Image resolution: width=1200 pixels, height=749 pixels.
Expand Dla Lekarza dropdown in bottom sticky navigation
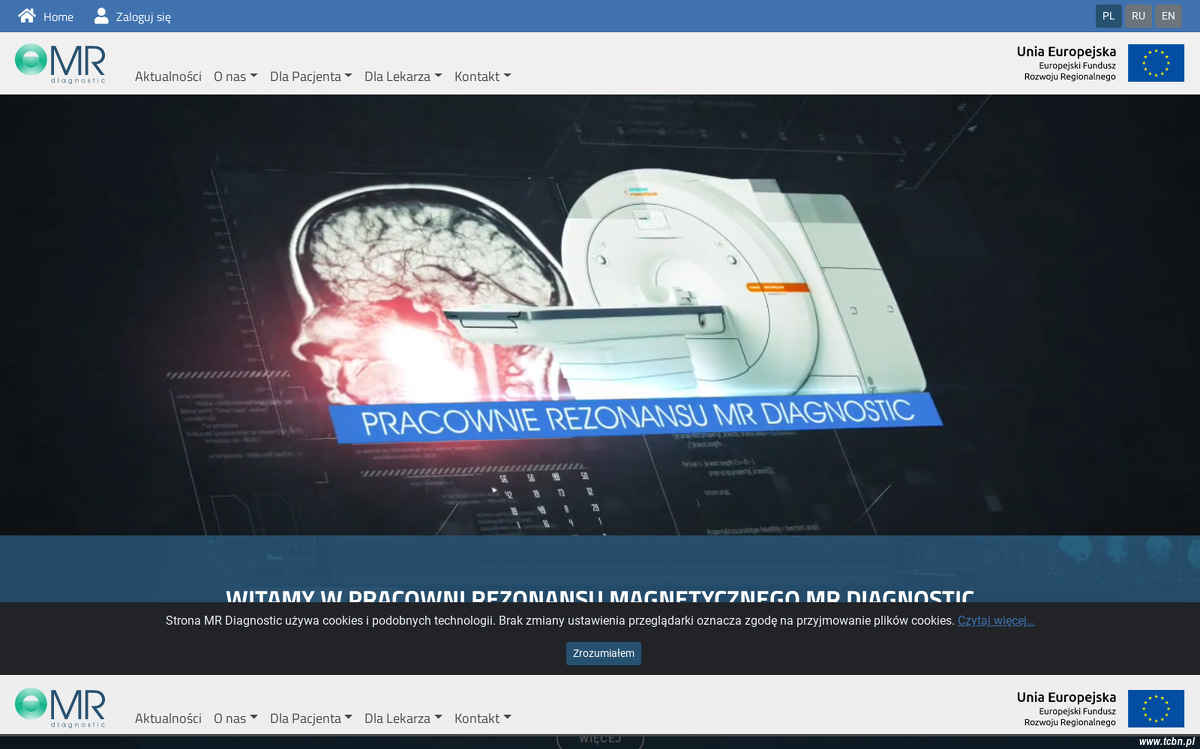(403, 718)
